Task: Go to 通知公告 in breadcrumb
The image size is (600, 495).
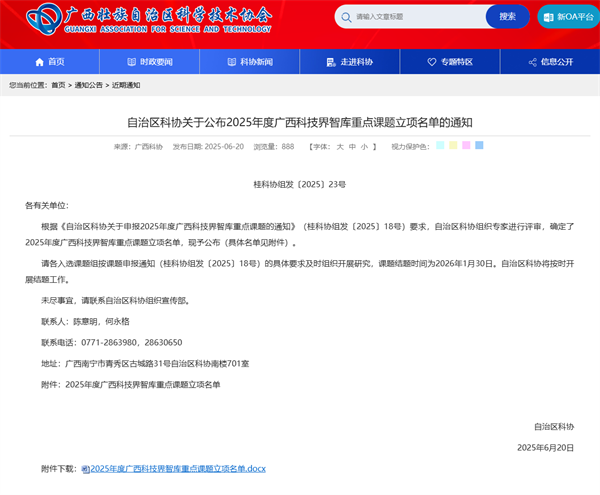Action: pos(88,85)
